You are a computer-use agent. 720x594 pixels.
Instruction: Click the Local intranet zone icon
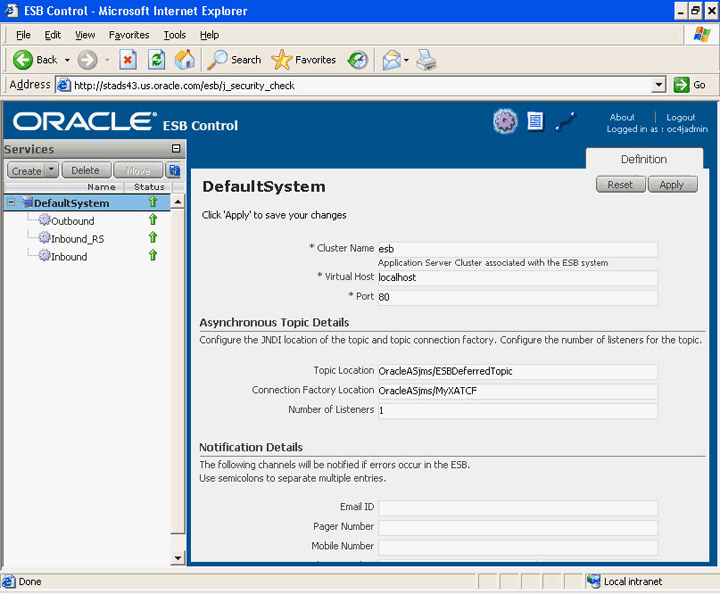(594, 582)
